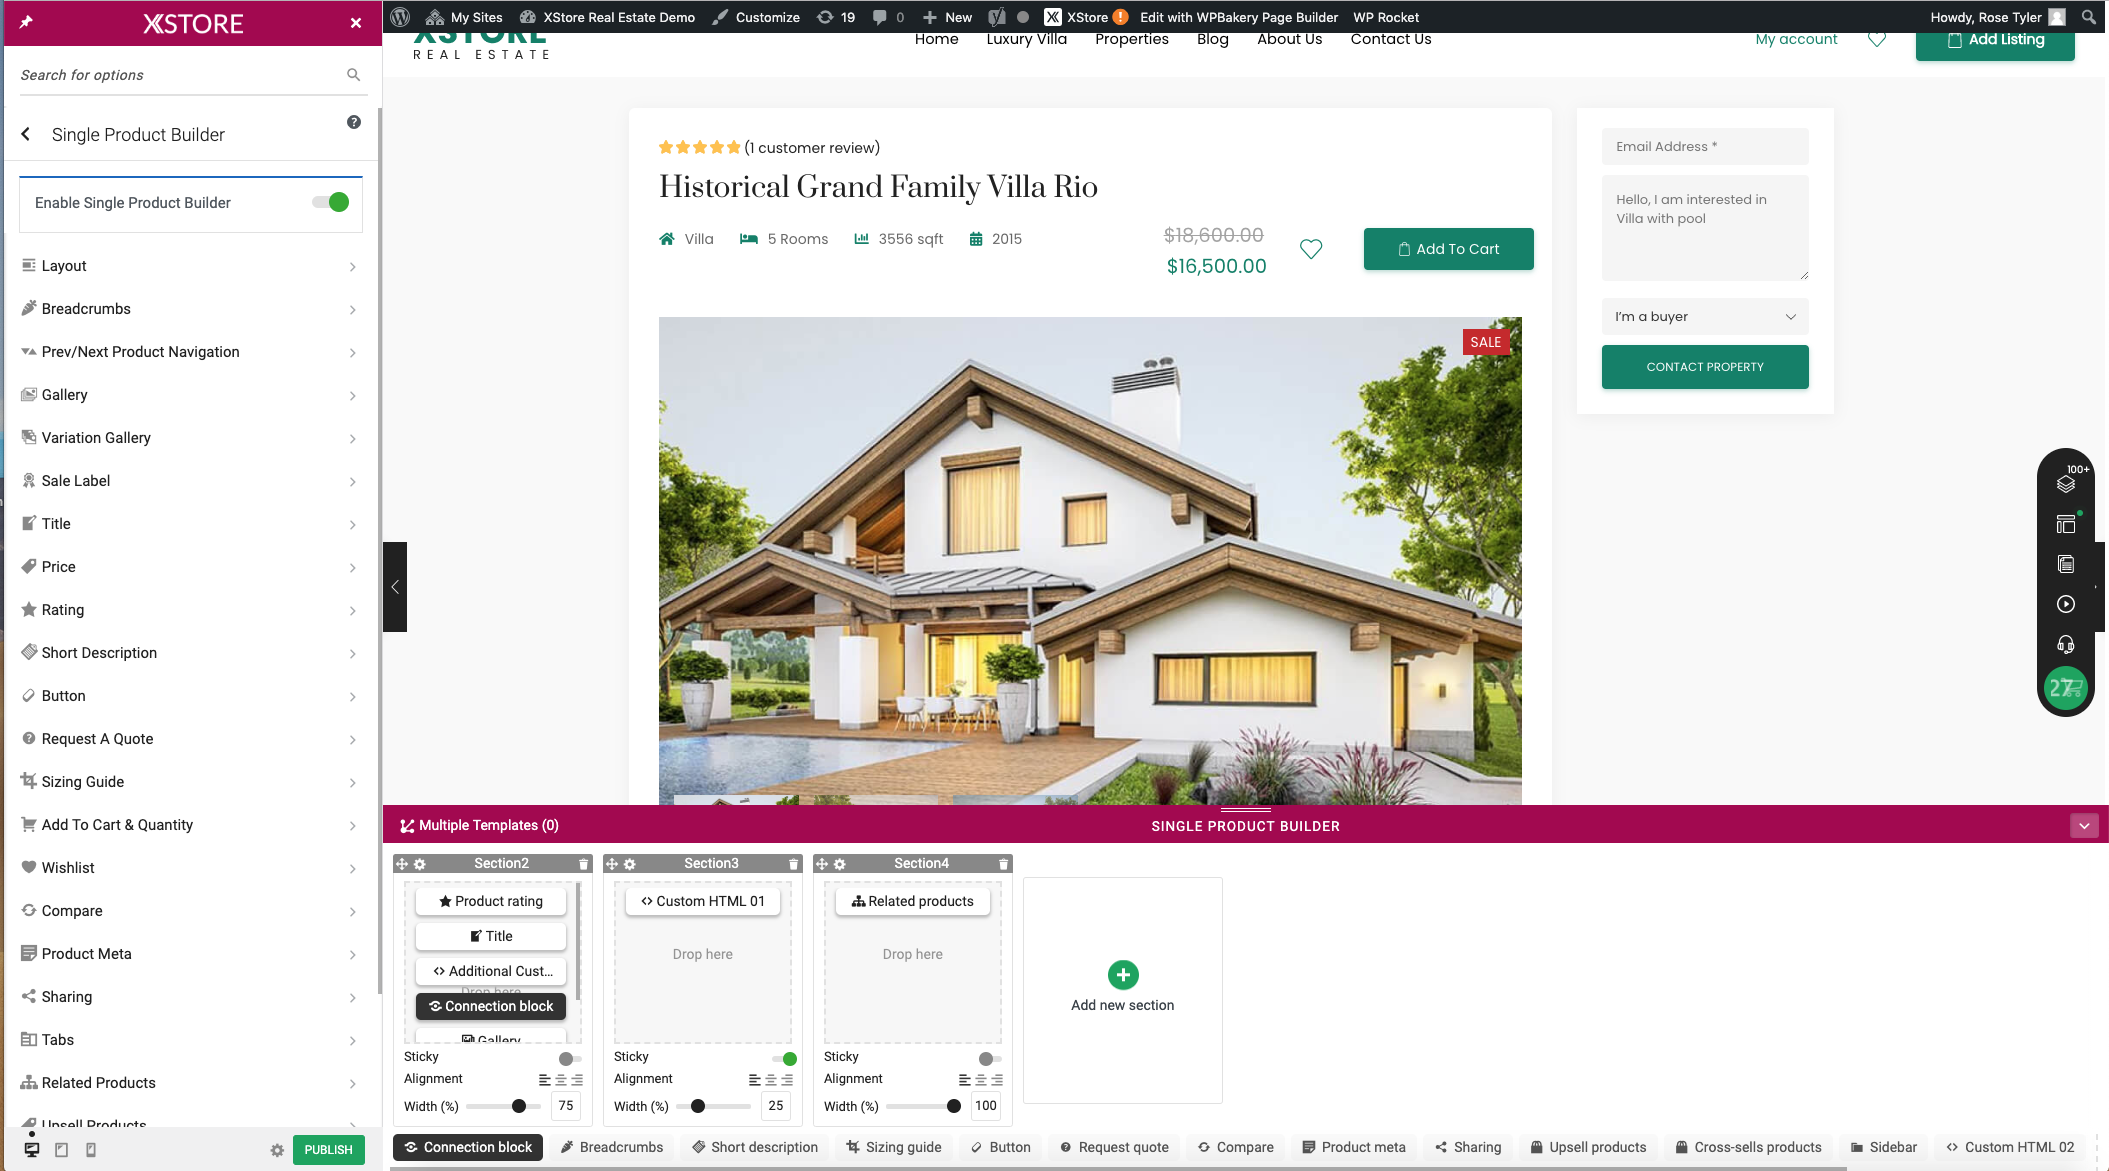The height and width of the screenshot is (1171, 2109).
Task: Click the green plus Add new section
Action: [1123, 974]
